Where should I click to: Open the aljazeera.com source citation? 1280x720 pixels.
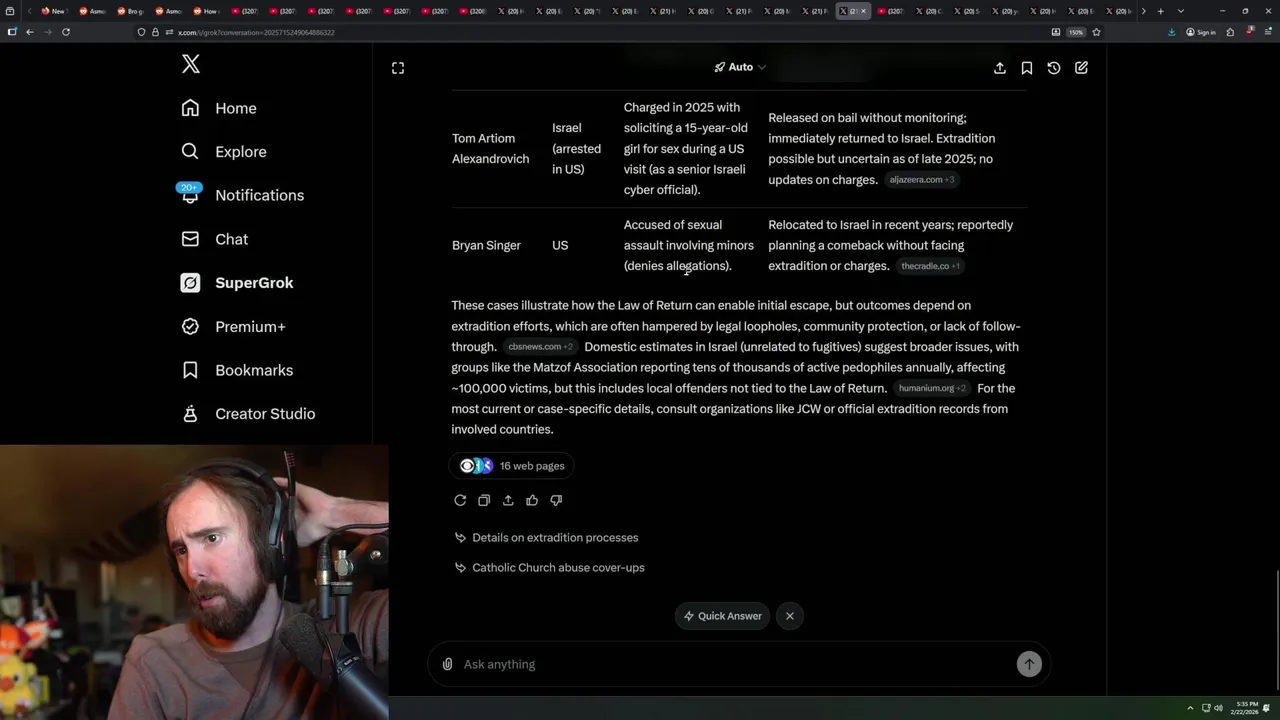922,180
